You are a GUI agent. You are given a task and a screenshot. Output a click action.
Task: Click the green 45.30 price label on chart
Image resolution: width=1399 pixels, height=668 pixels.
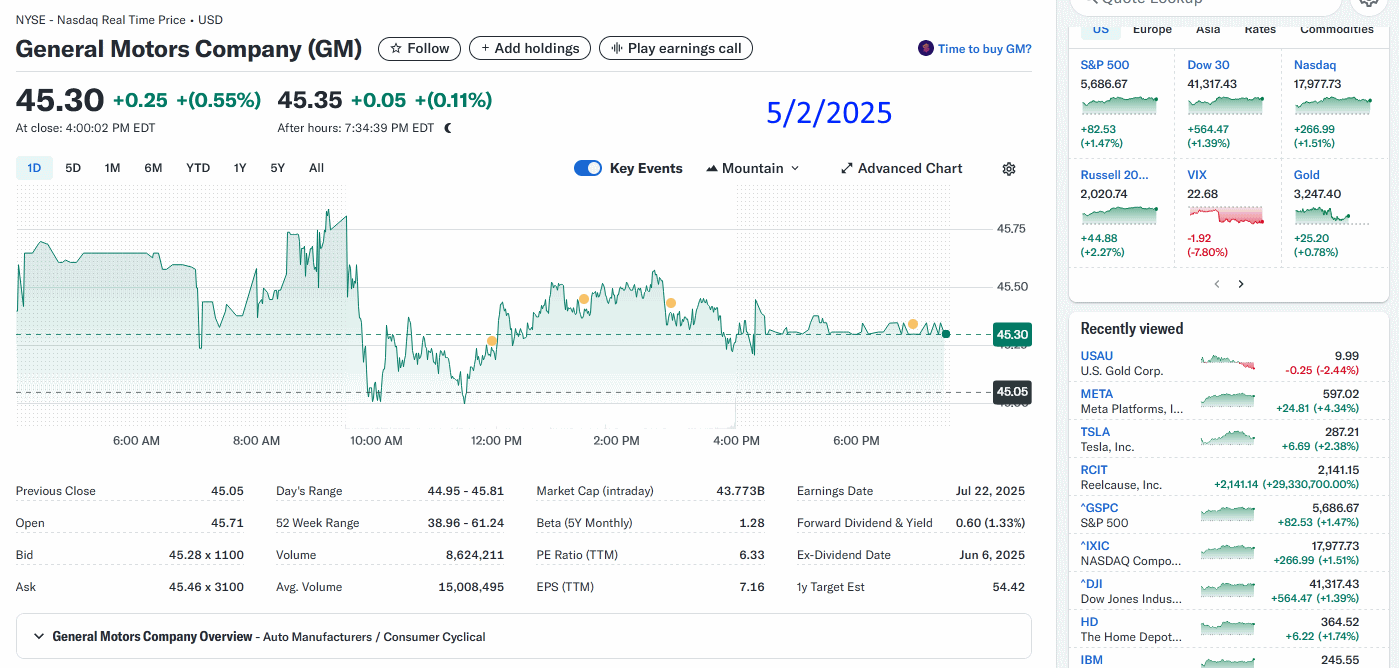click(1011, 334)
